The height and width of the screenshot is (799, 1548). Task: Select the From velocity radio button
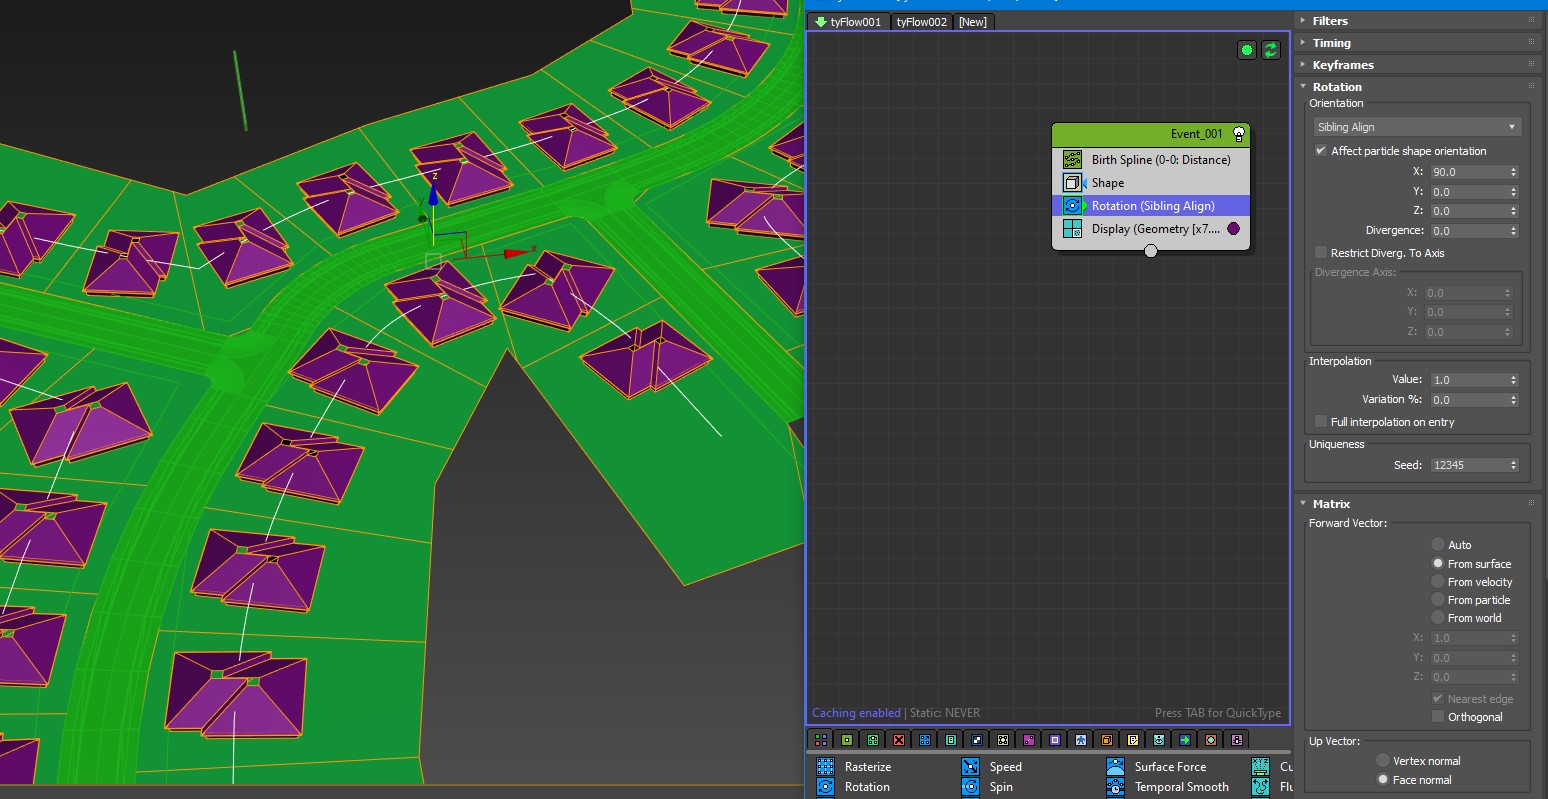tap(1438, 582)
